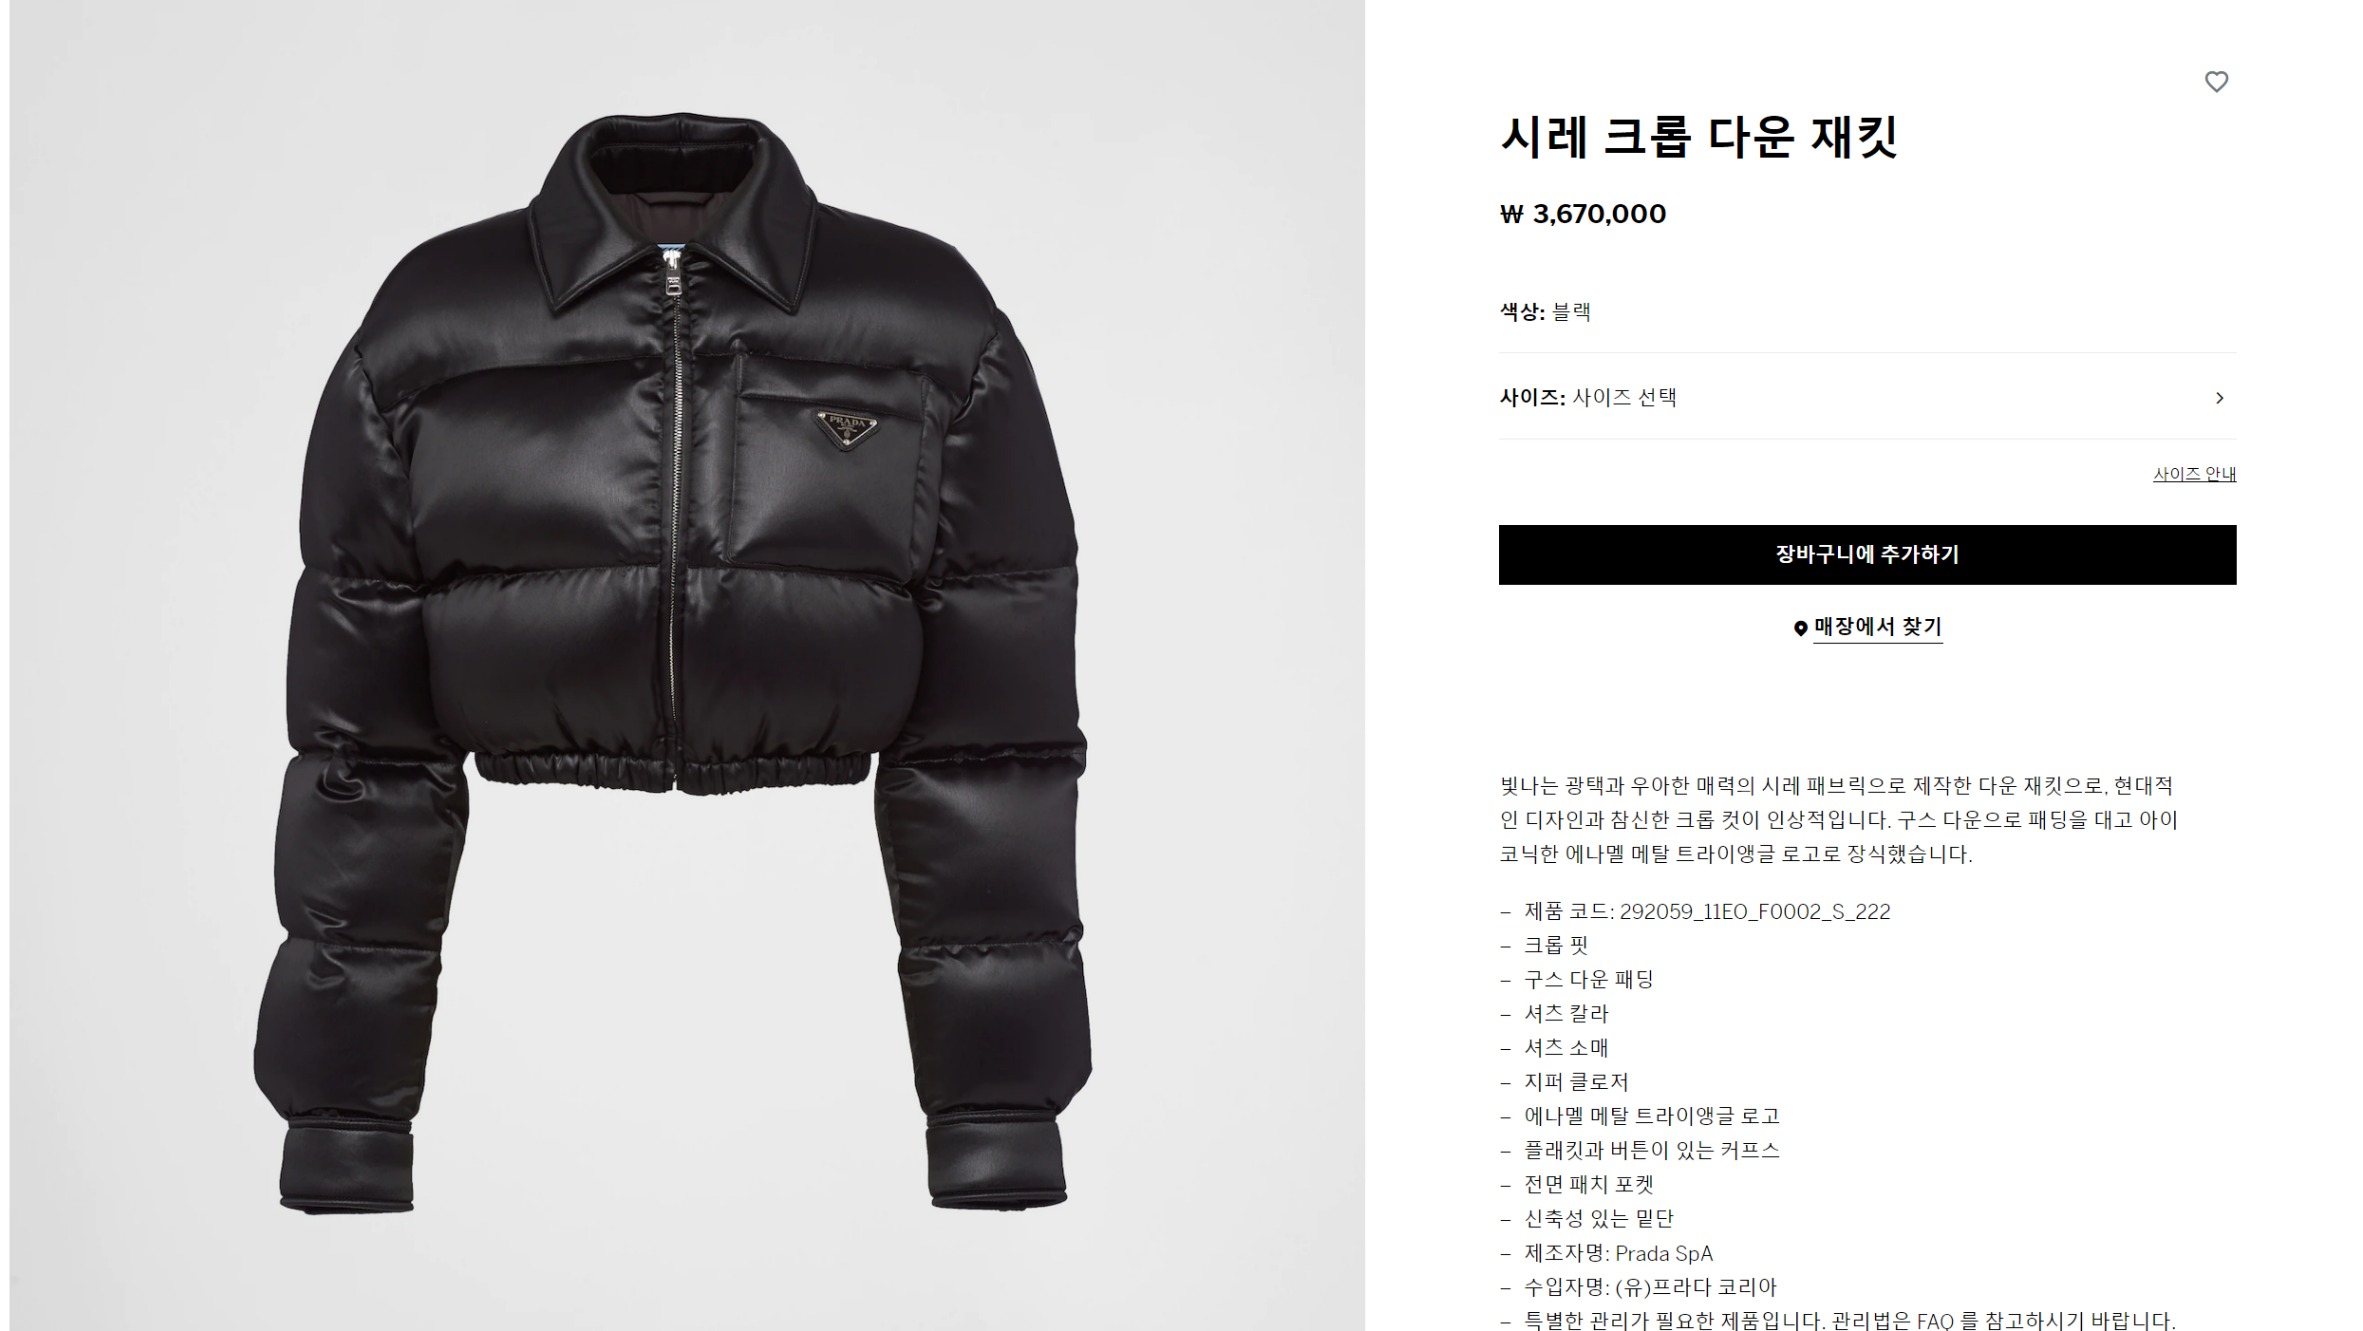Click the 에나멜 메탈 트라이앵글 로고 detail line

(x=1640, y=1116)
